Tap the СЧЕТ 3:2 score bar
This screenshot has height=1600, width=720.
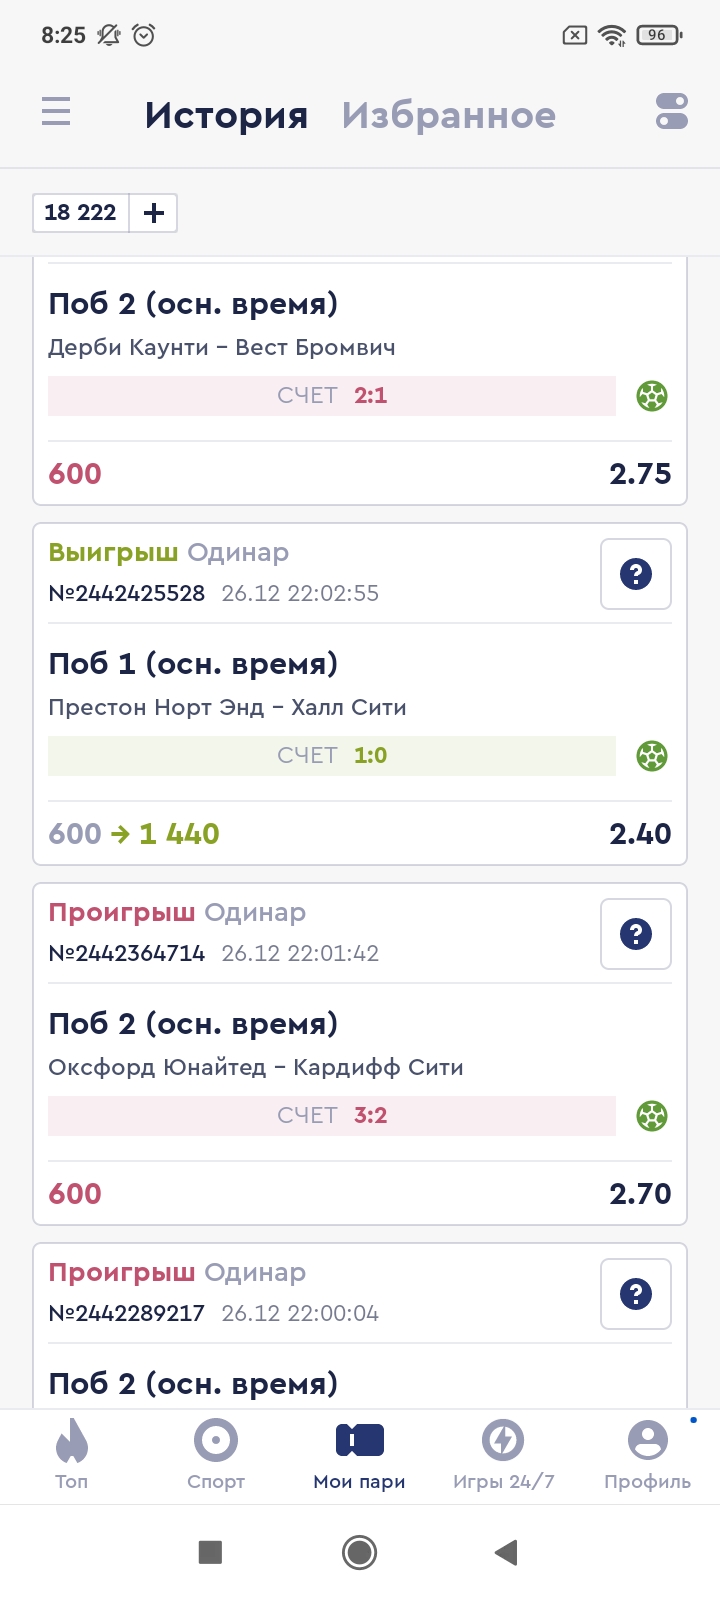332,1116
